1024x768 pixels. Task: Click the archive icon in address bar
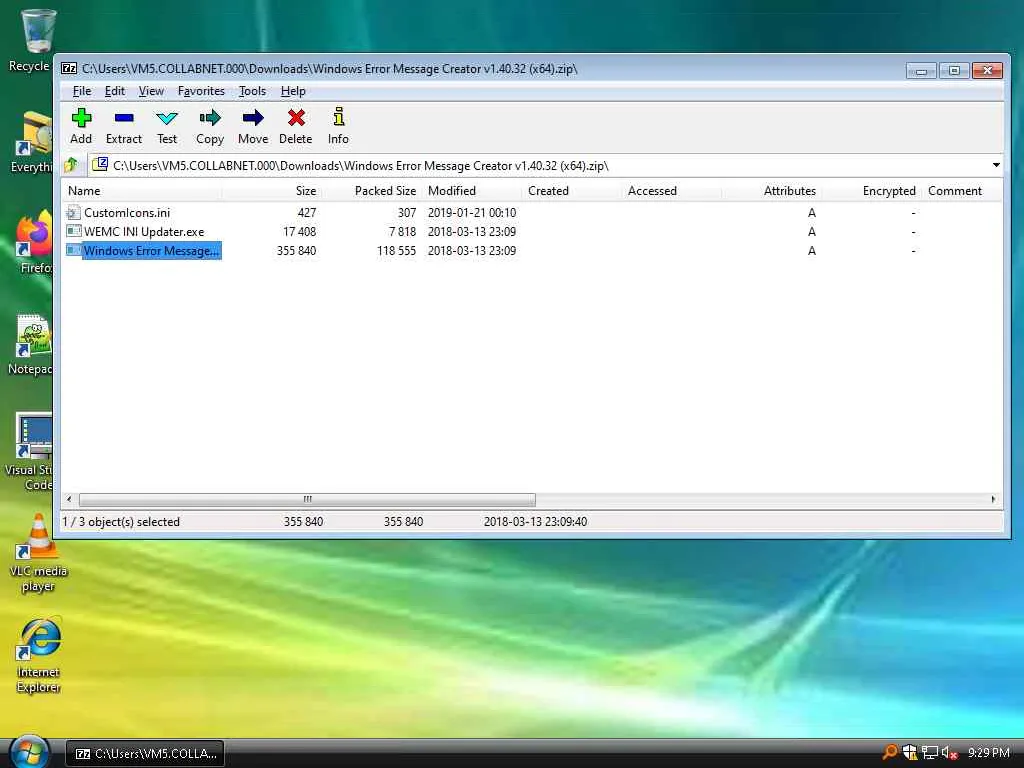pos(100,165)
